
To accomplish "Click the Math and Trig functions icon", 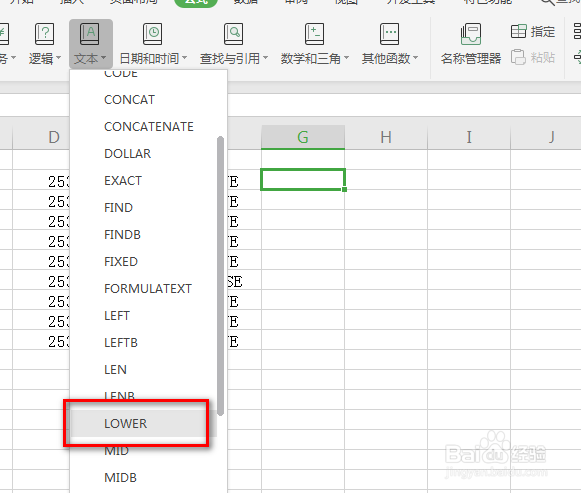I will pyautogui.click(x=314, y=34).
